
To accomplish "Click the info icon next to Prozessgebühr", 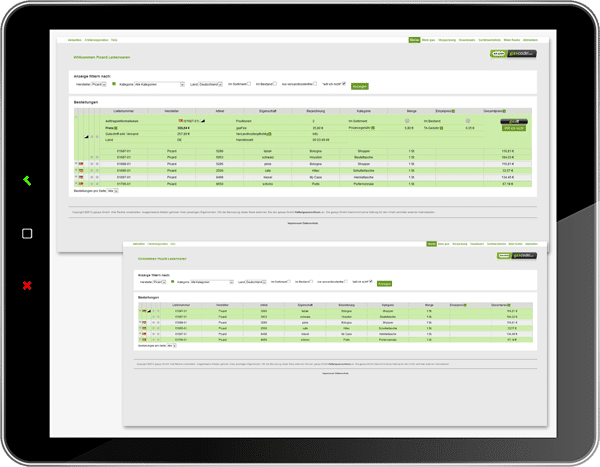I will coord(373,128).
